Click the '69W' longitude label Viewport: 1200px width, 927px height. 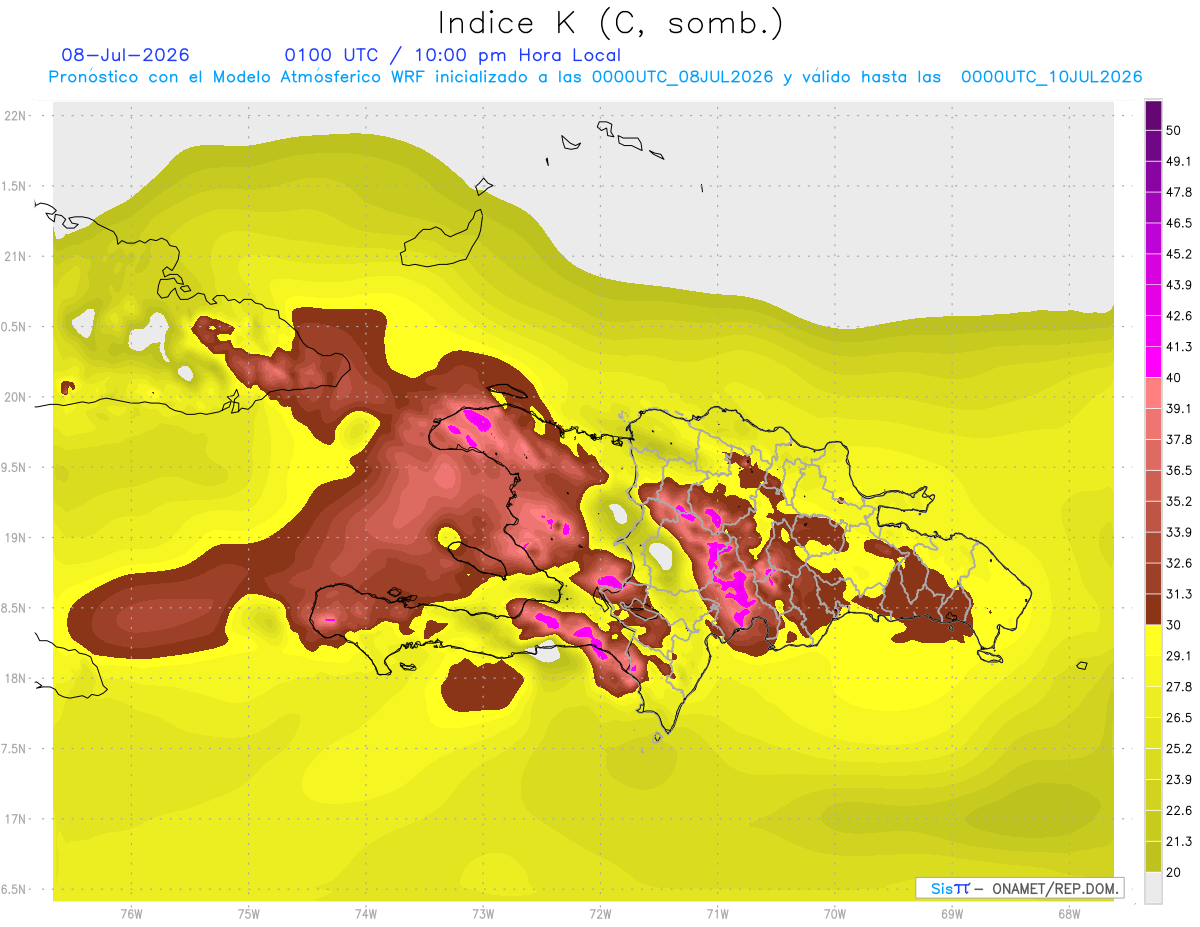click(952, 914)
